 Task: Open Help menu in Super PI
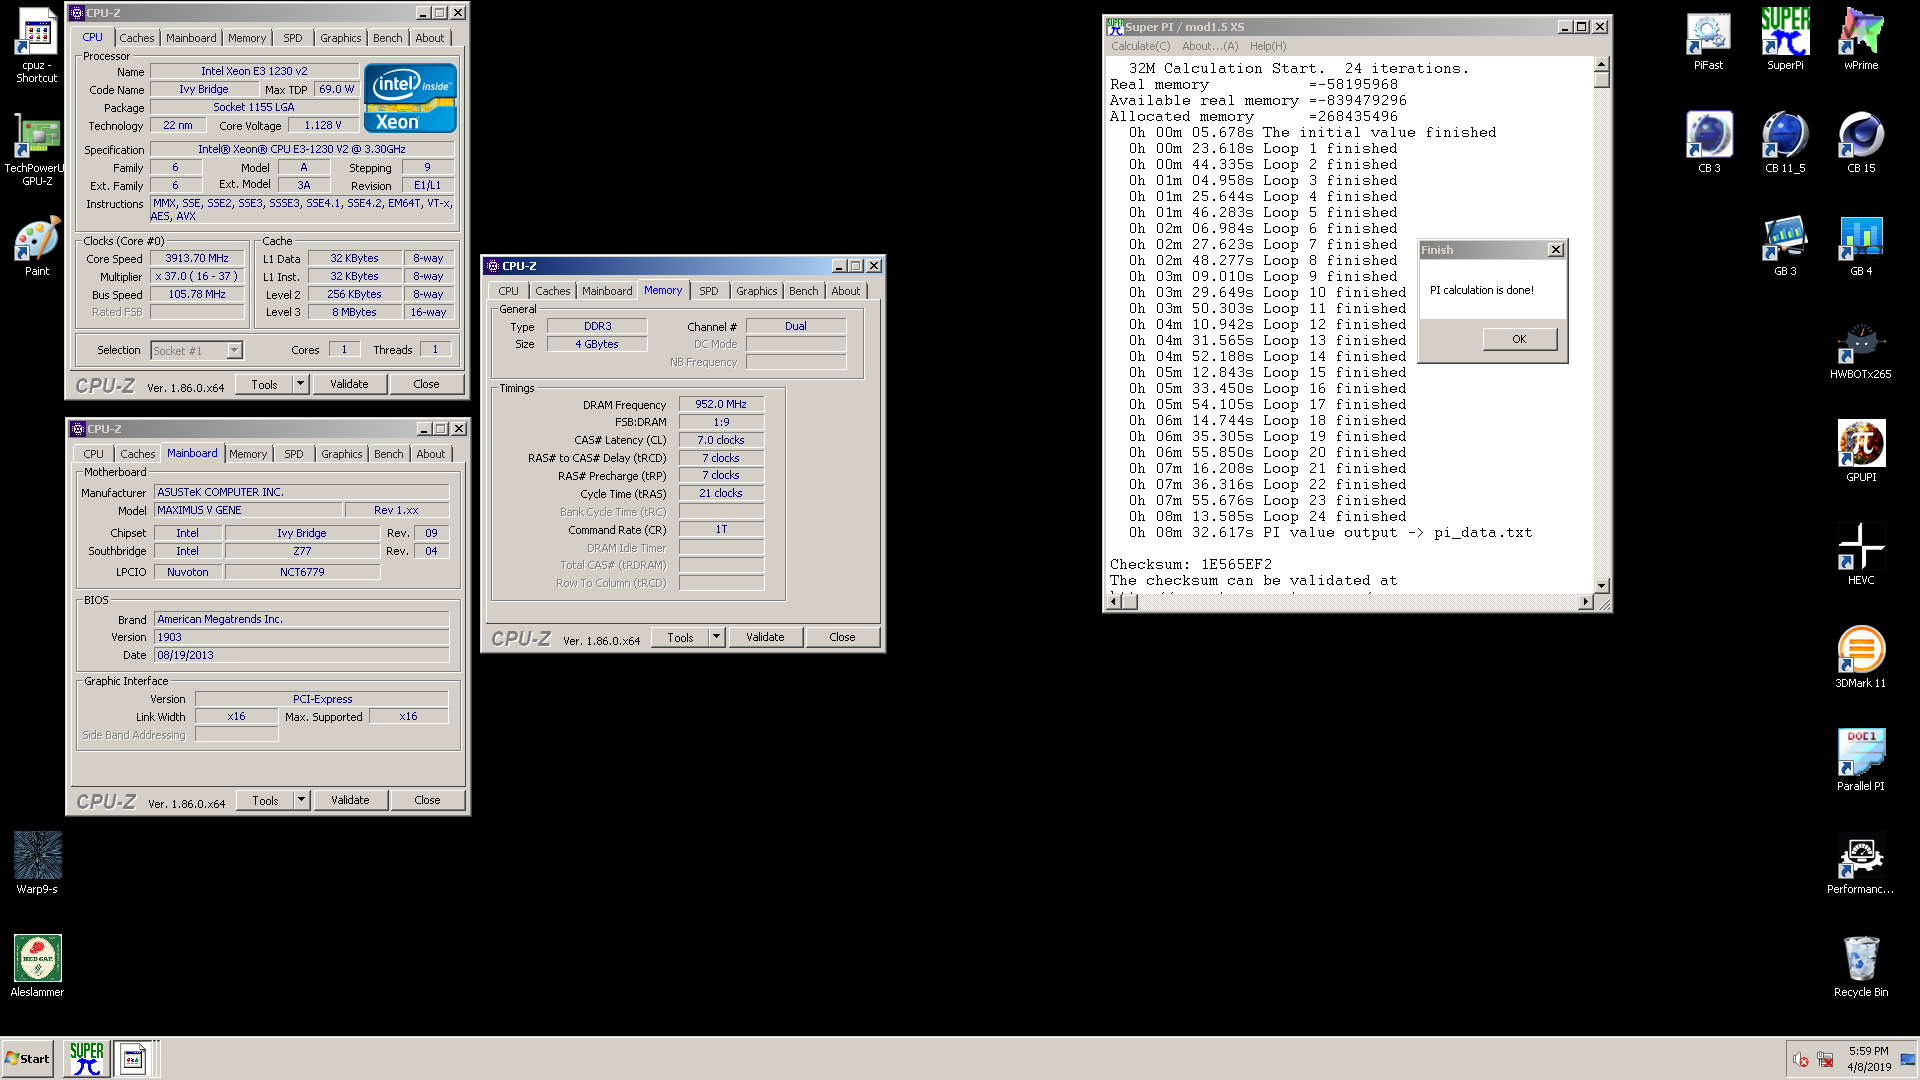click(1267, 46)
